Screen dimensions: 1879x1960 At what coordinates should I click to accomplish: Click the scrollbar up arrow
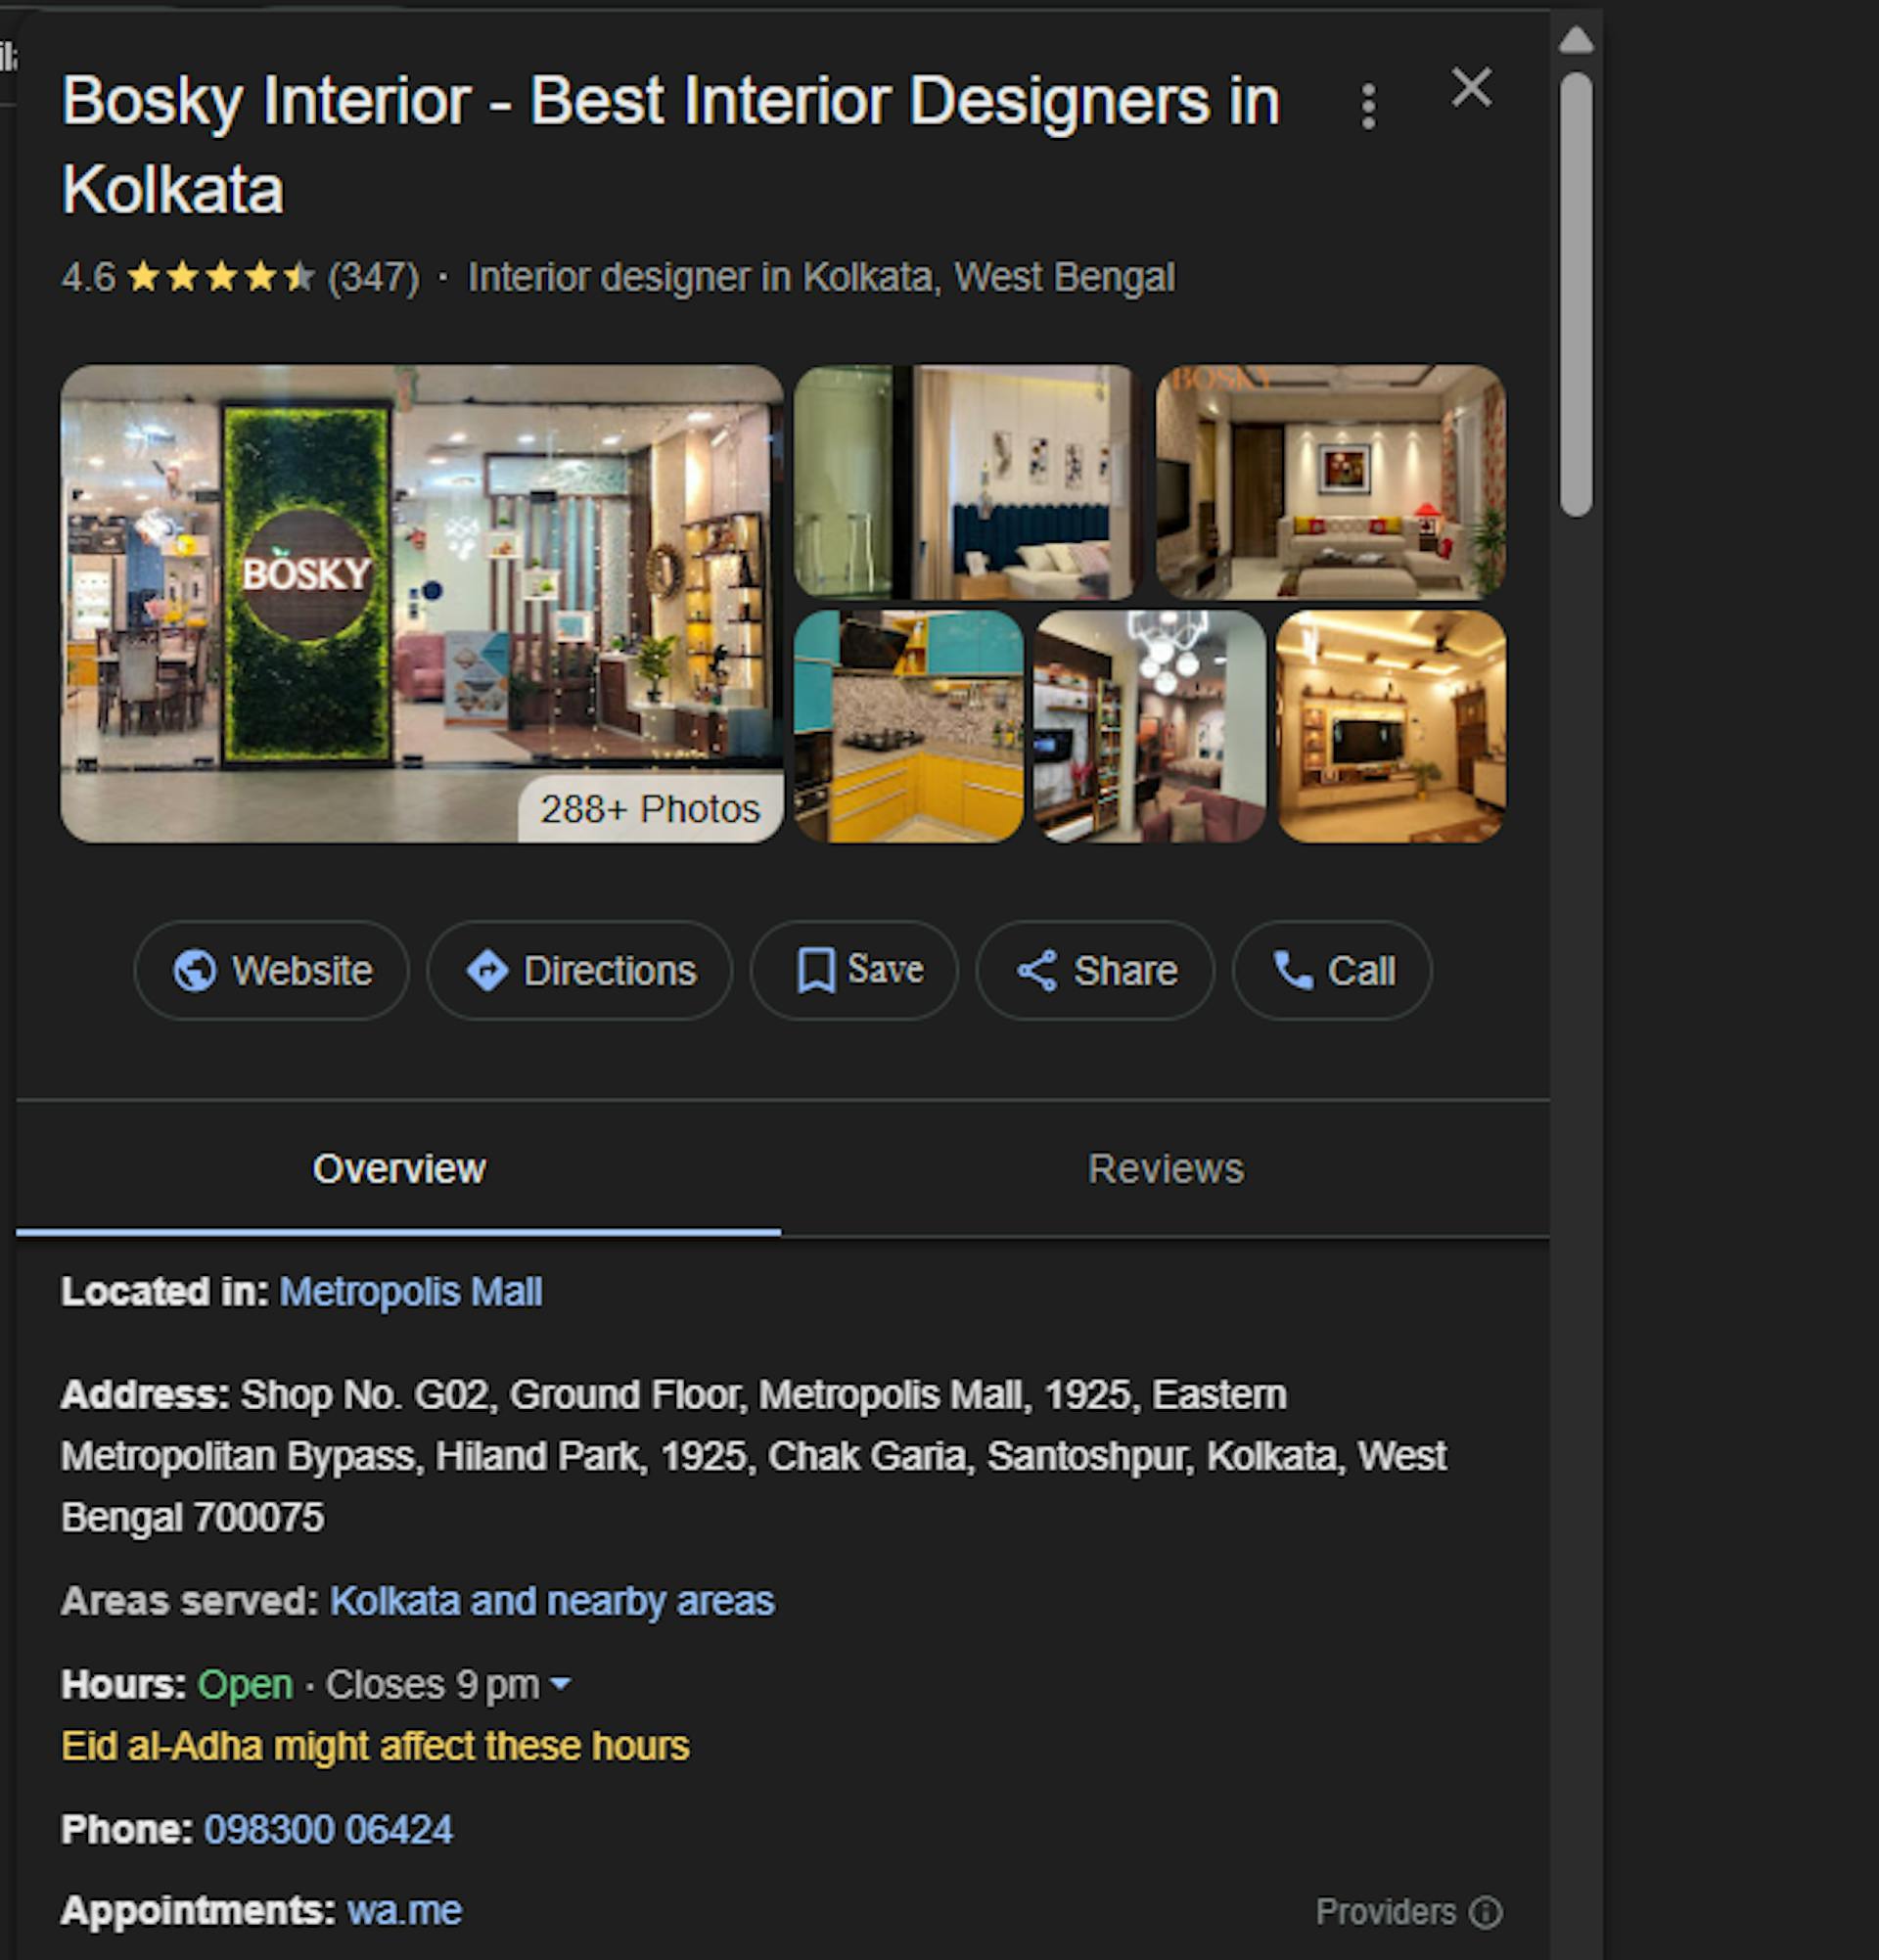pyautogui.click(x=1576, y=40)
